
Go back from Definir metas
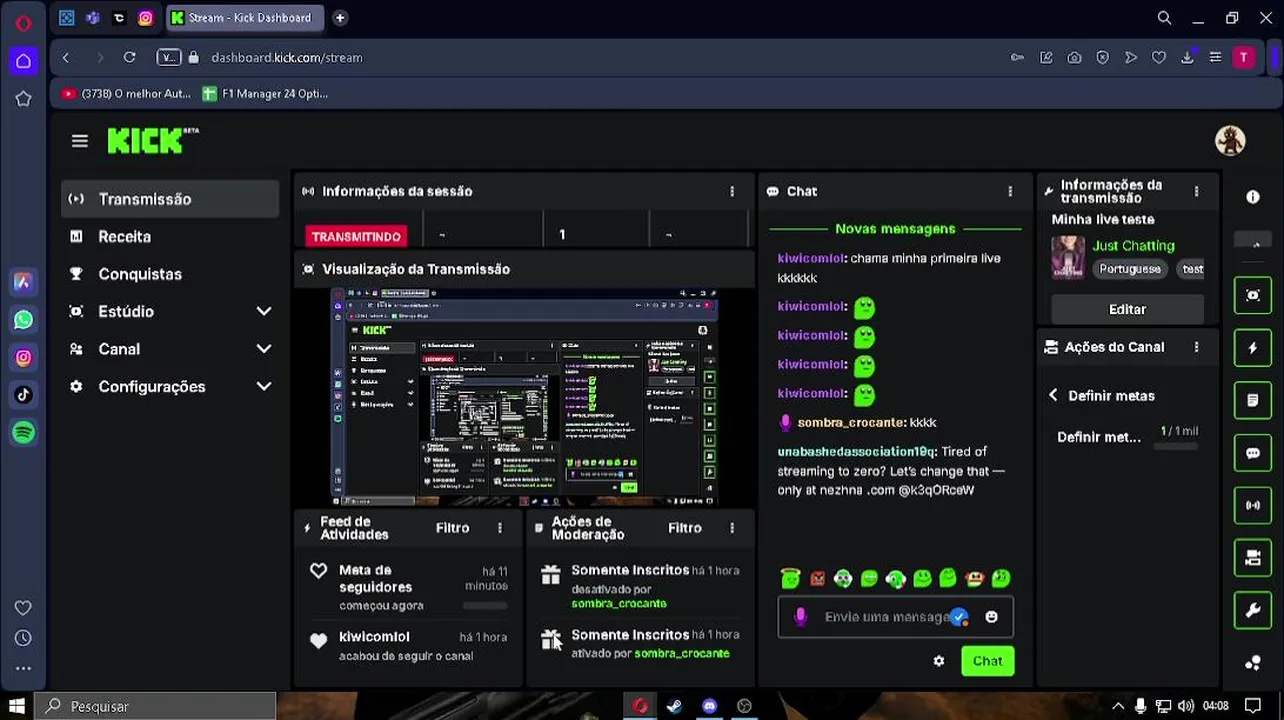click(x=1053, y=396)
